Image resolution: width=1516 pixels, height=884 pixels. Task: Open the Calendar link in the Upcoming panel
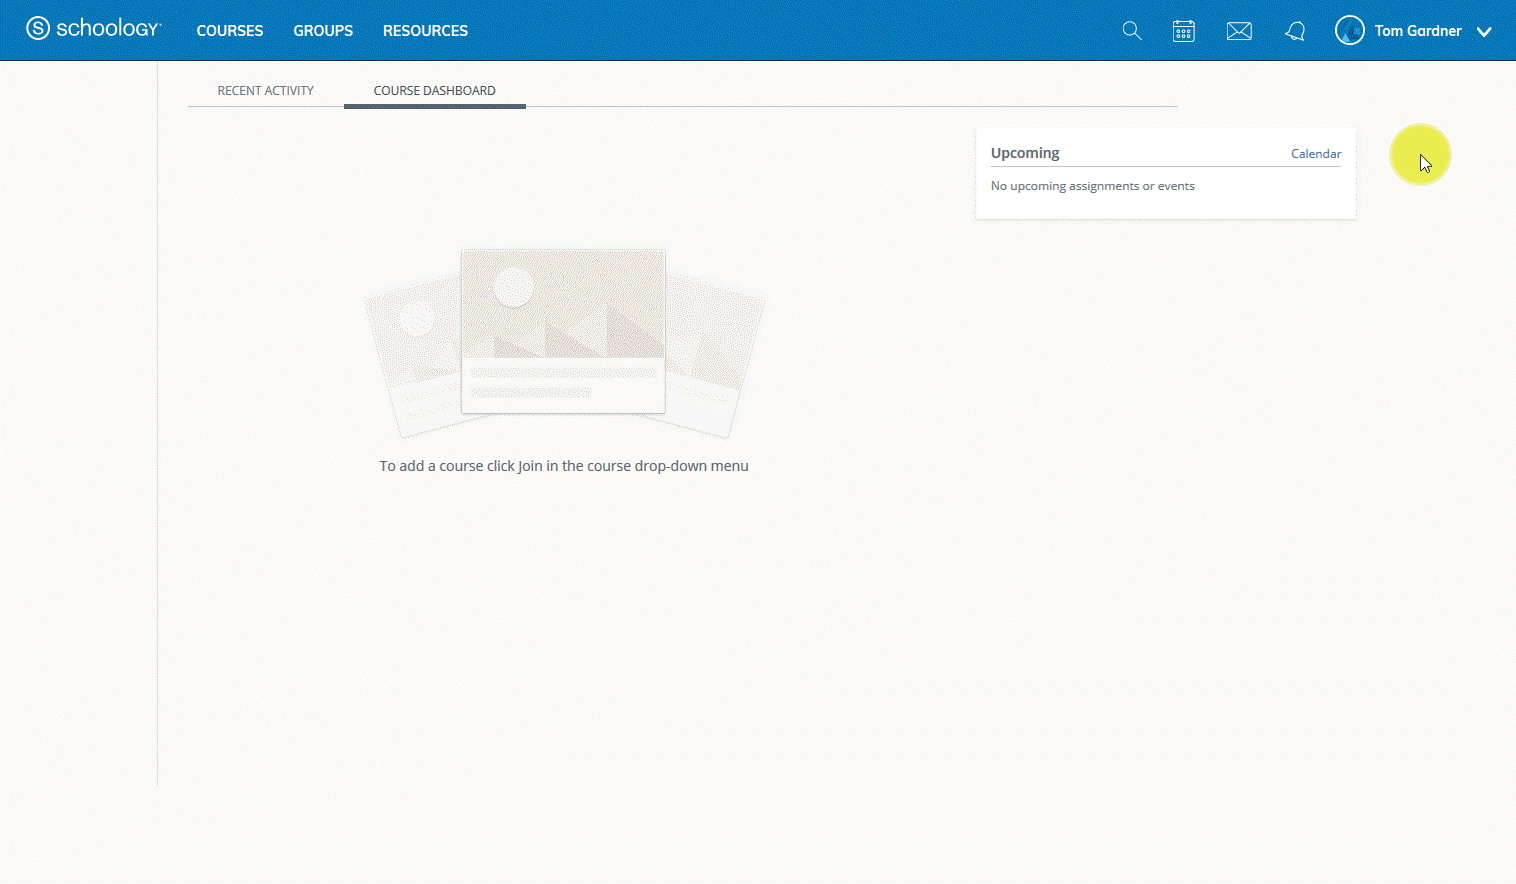pyautogui.click(x=1315, y=153)
